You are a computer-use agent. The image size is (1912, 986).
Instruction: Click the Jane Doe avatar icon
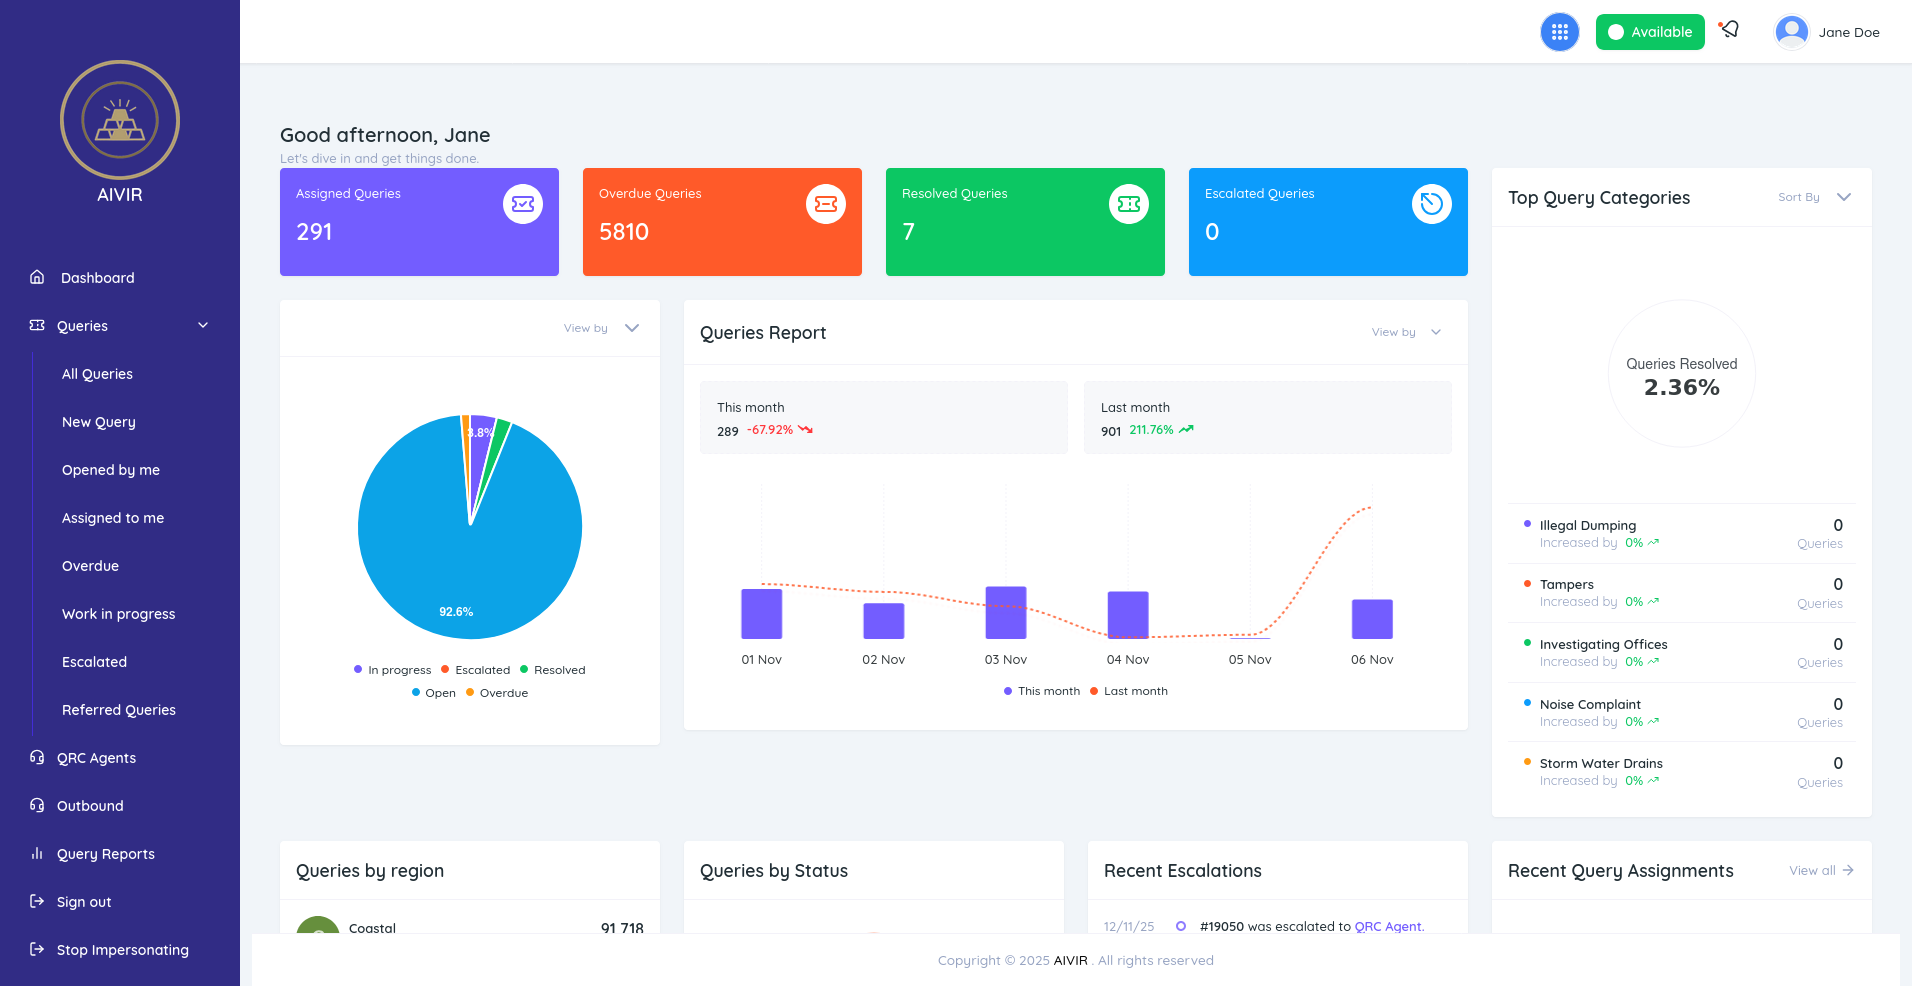1791,32
